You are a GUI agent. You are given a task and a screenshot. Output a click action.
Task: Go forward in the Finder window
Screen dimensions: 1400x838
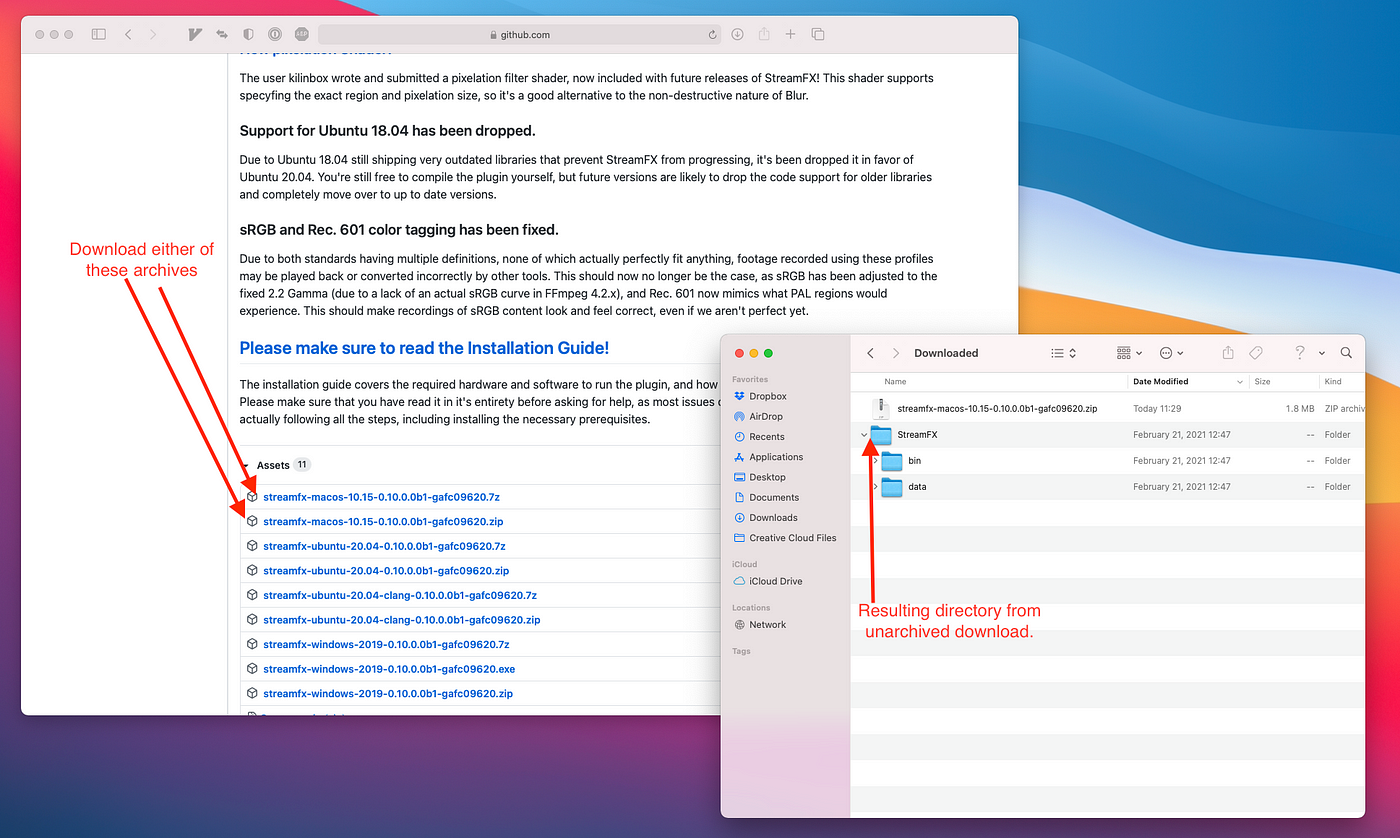tap(895, 353)
